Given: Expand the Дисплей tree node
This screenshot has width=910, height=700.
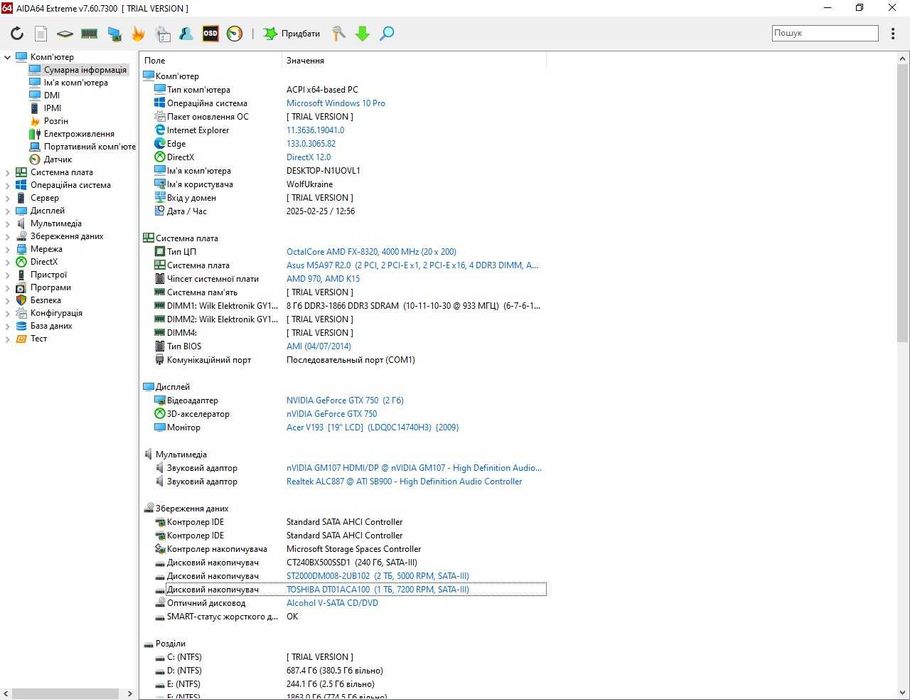Looking at the screenshot, I should tap(8, 211).
